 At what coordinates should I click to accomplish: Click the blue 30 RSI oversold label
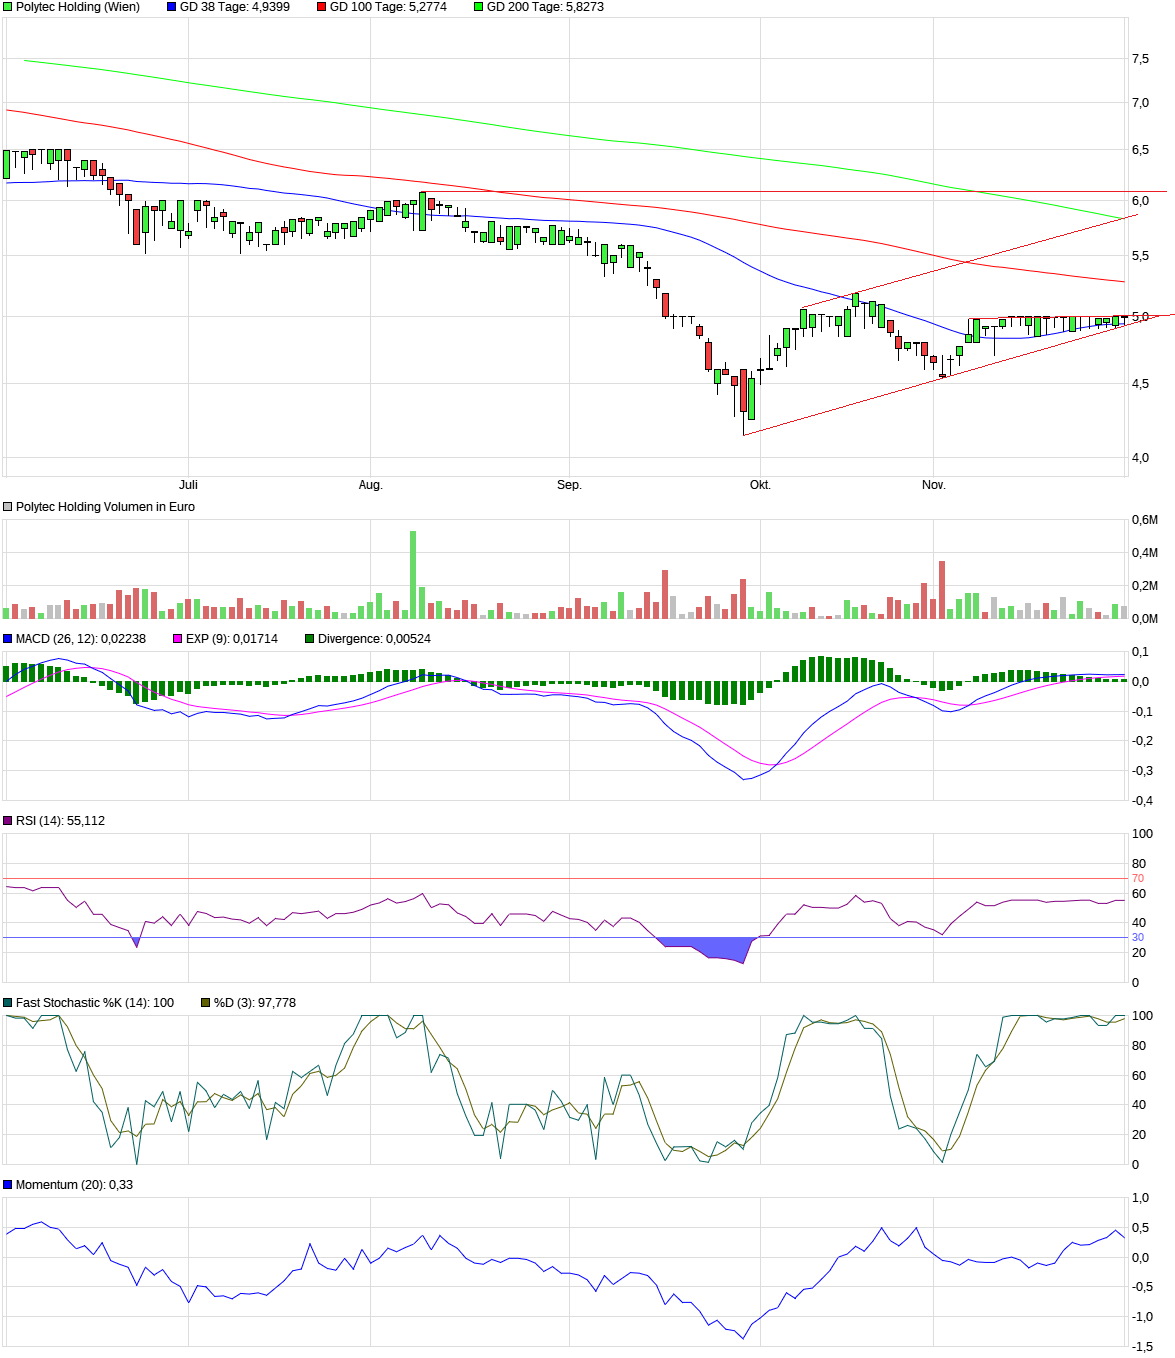coord(1138,937)
